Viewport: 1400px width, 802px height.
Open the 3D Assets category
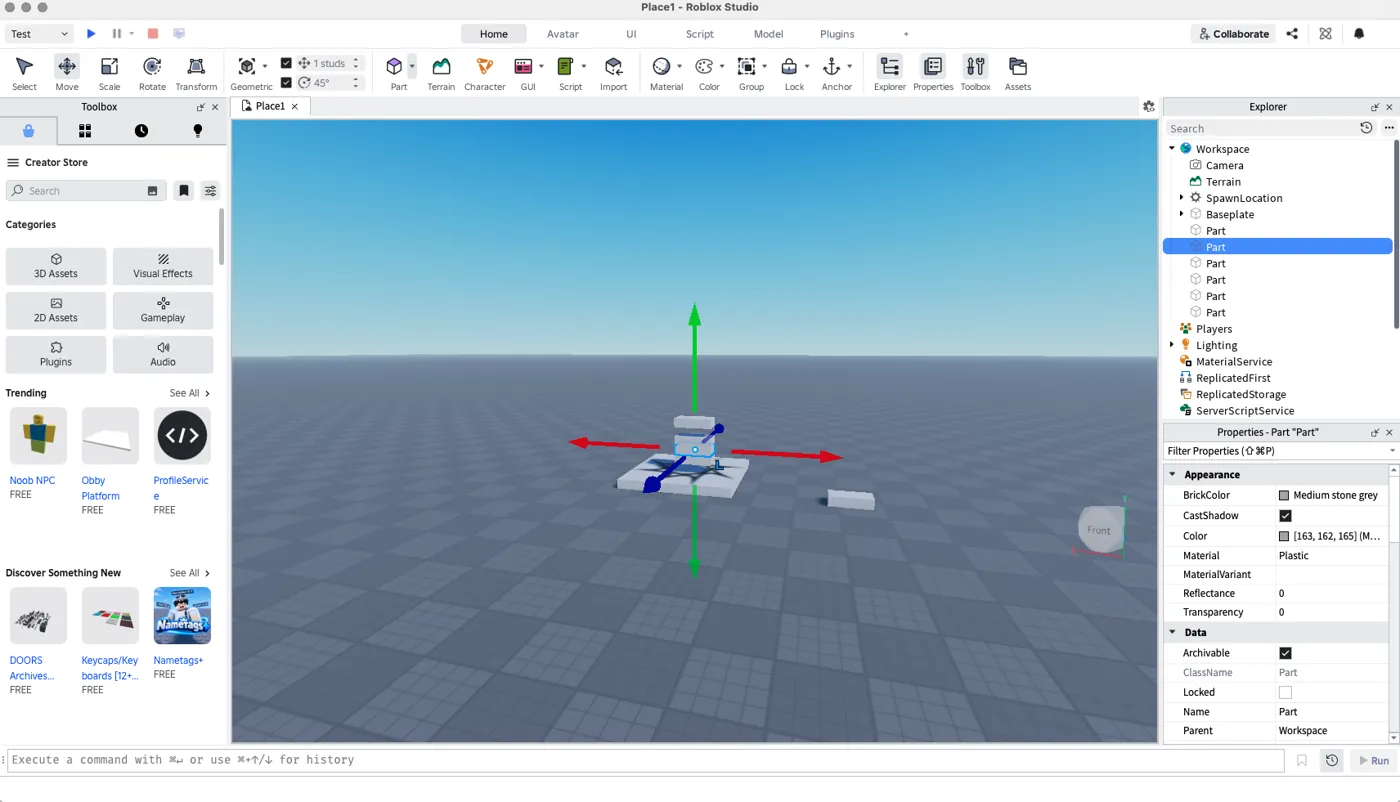pos(56,266)
